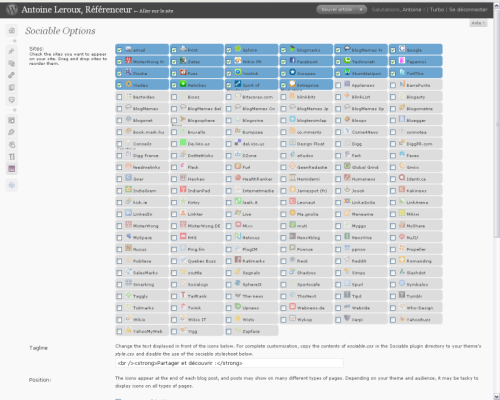
Task: Click the MySpace site icon
Action: tap(128, 236)
